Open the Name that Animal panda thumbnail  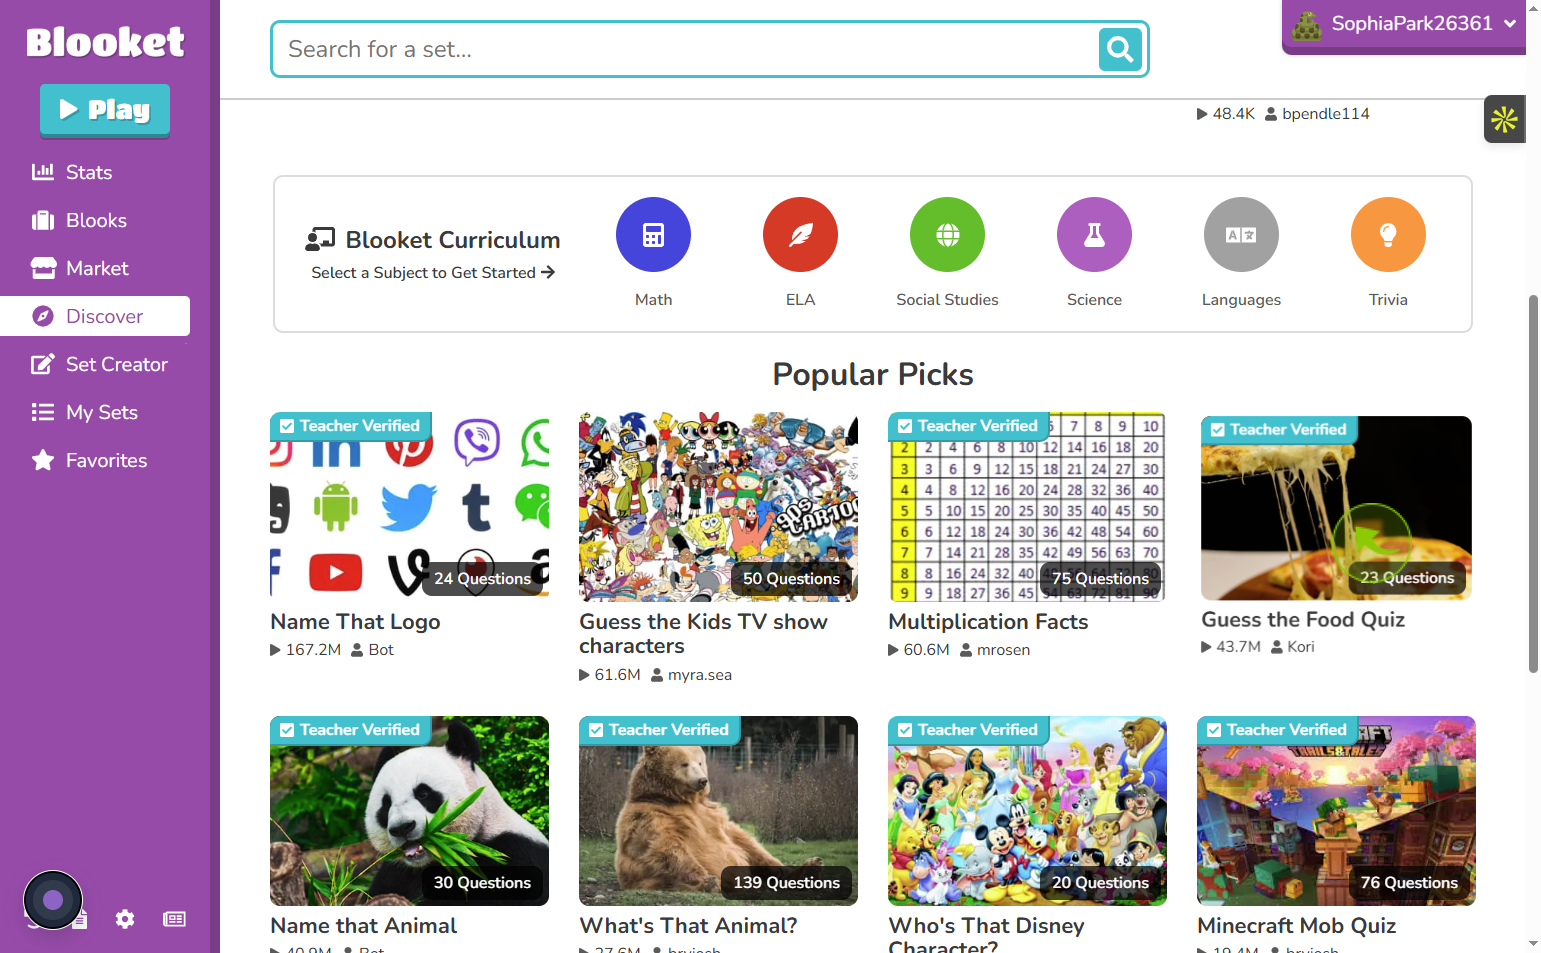pos(409,811)
